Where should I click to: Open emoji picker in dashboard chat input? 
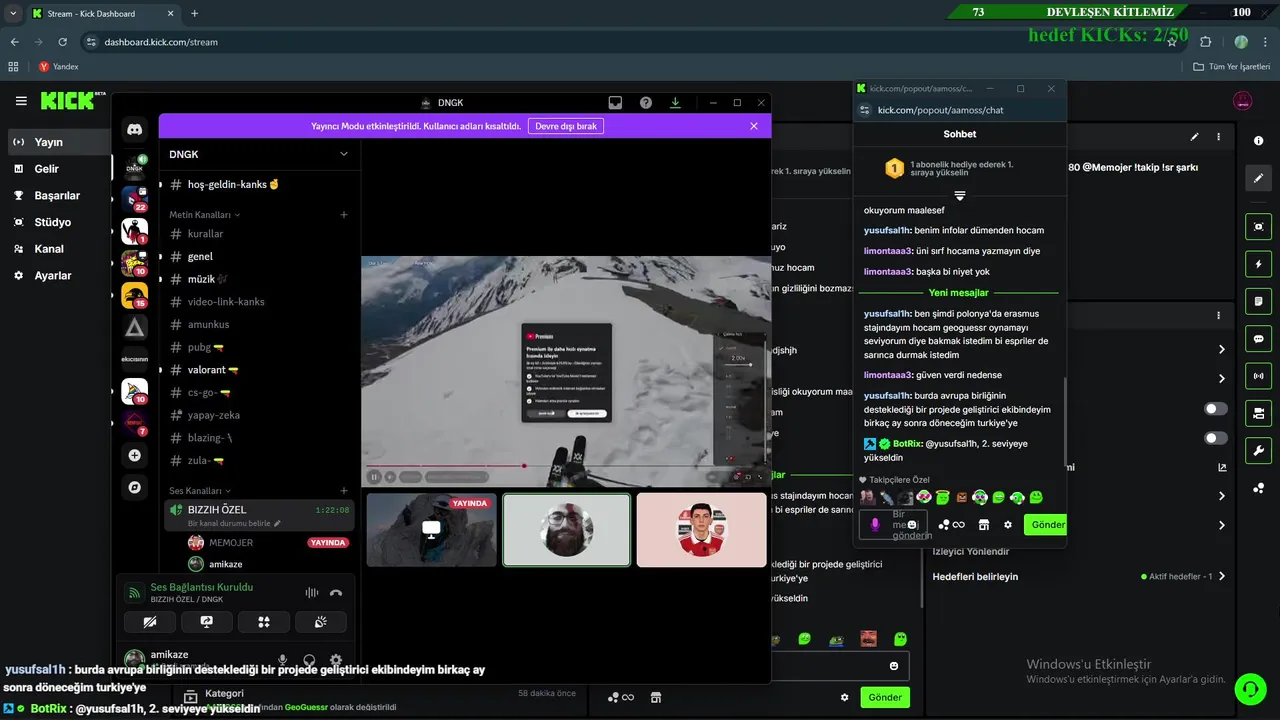coord(894,666)
